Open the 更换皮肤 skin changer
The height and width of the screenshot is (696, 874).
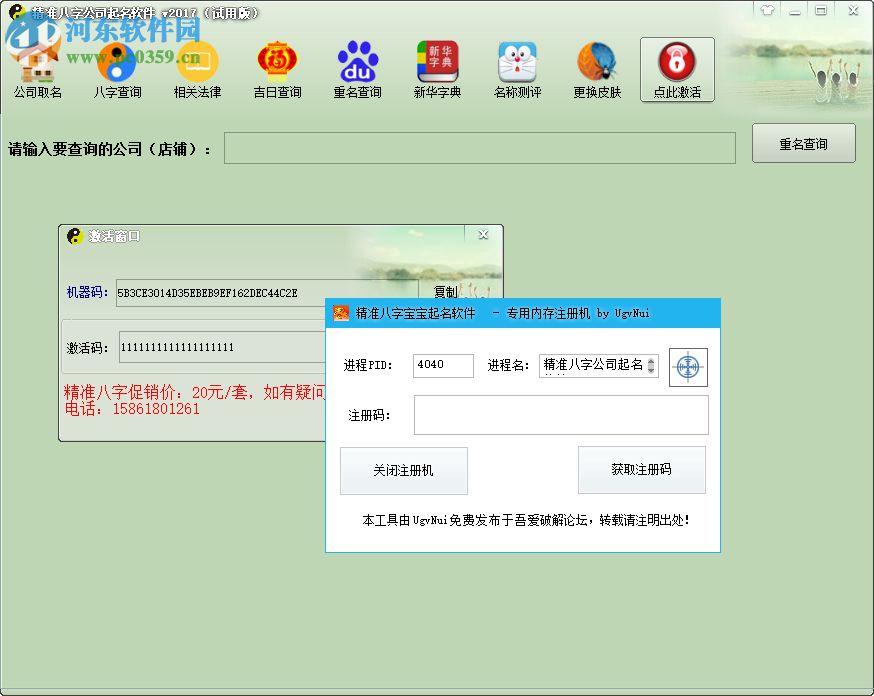(596, 68)
